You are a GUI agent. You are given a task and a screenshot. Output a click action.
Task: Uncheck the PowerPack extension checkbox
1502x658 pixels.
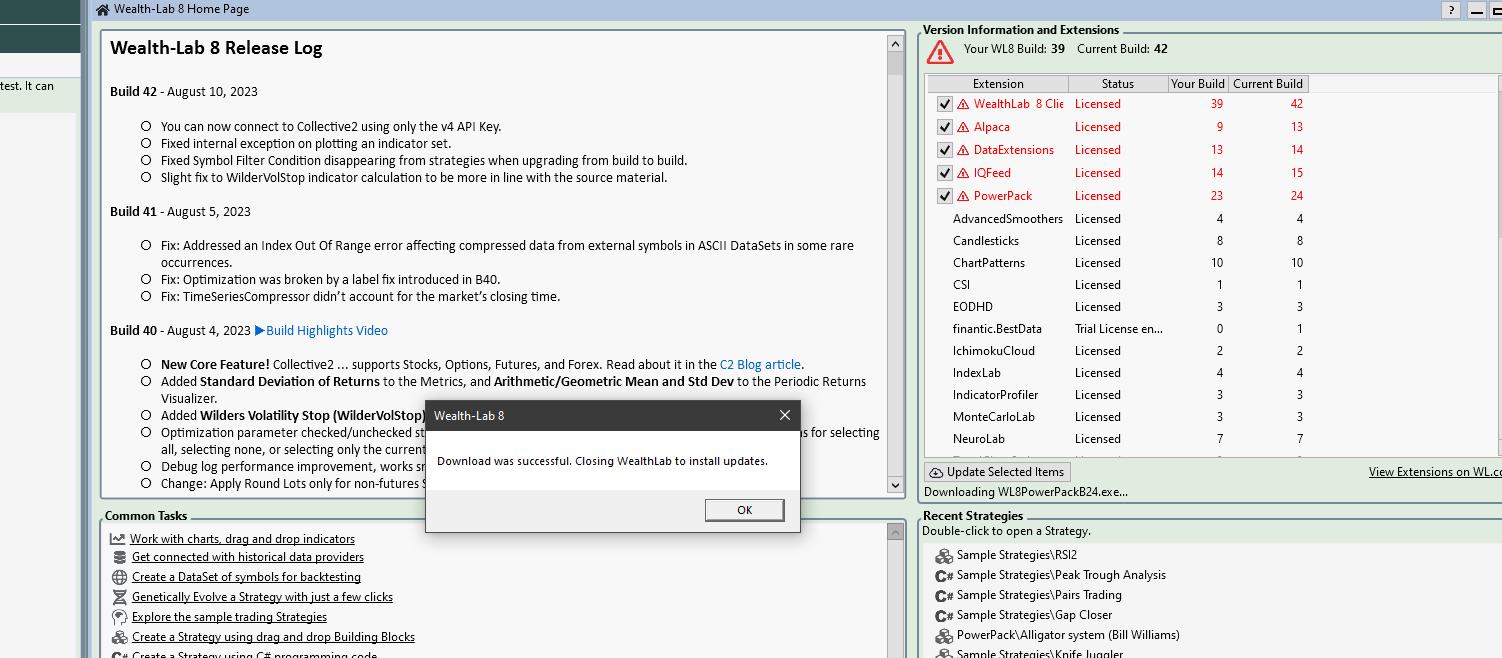[944, 196]
